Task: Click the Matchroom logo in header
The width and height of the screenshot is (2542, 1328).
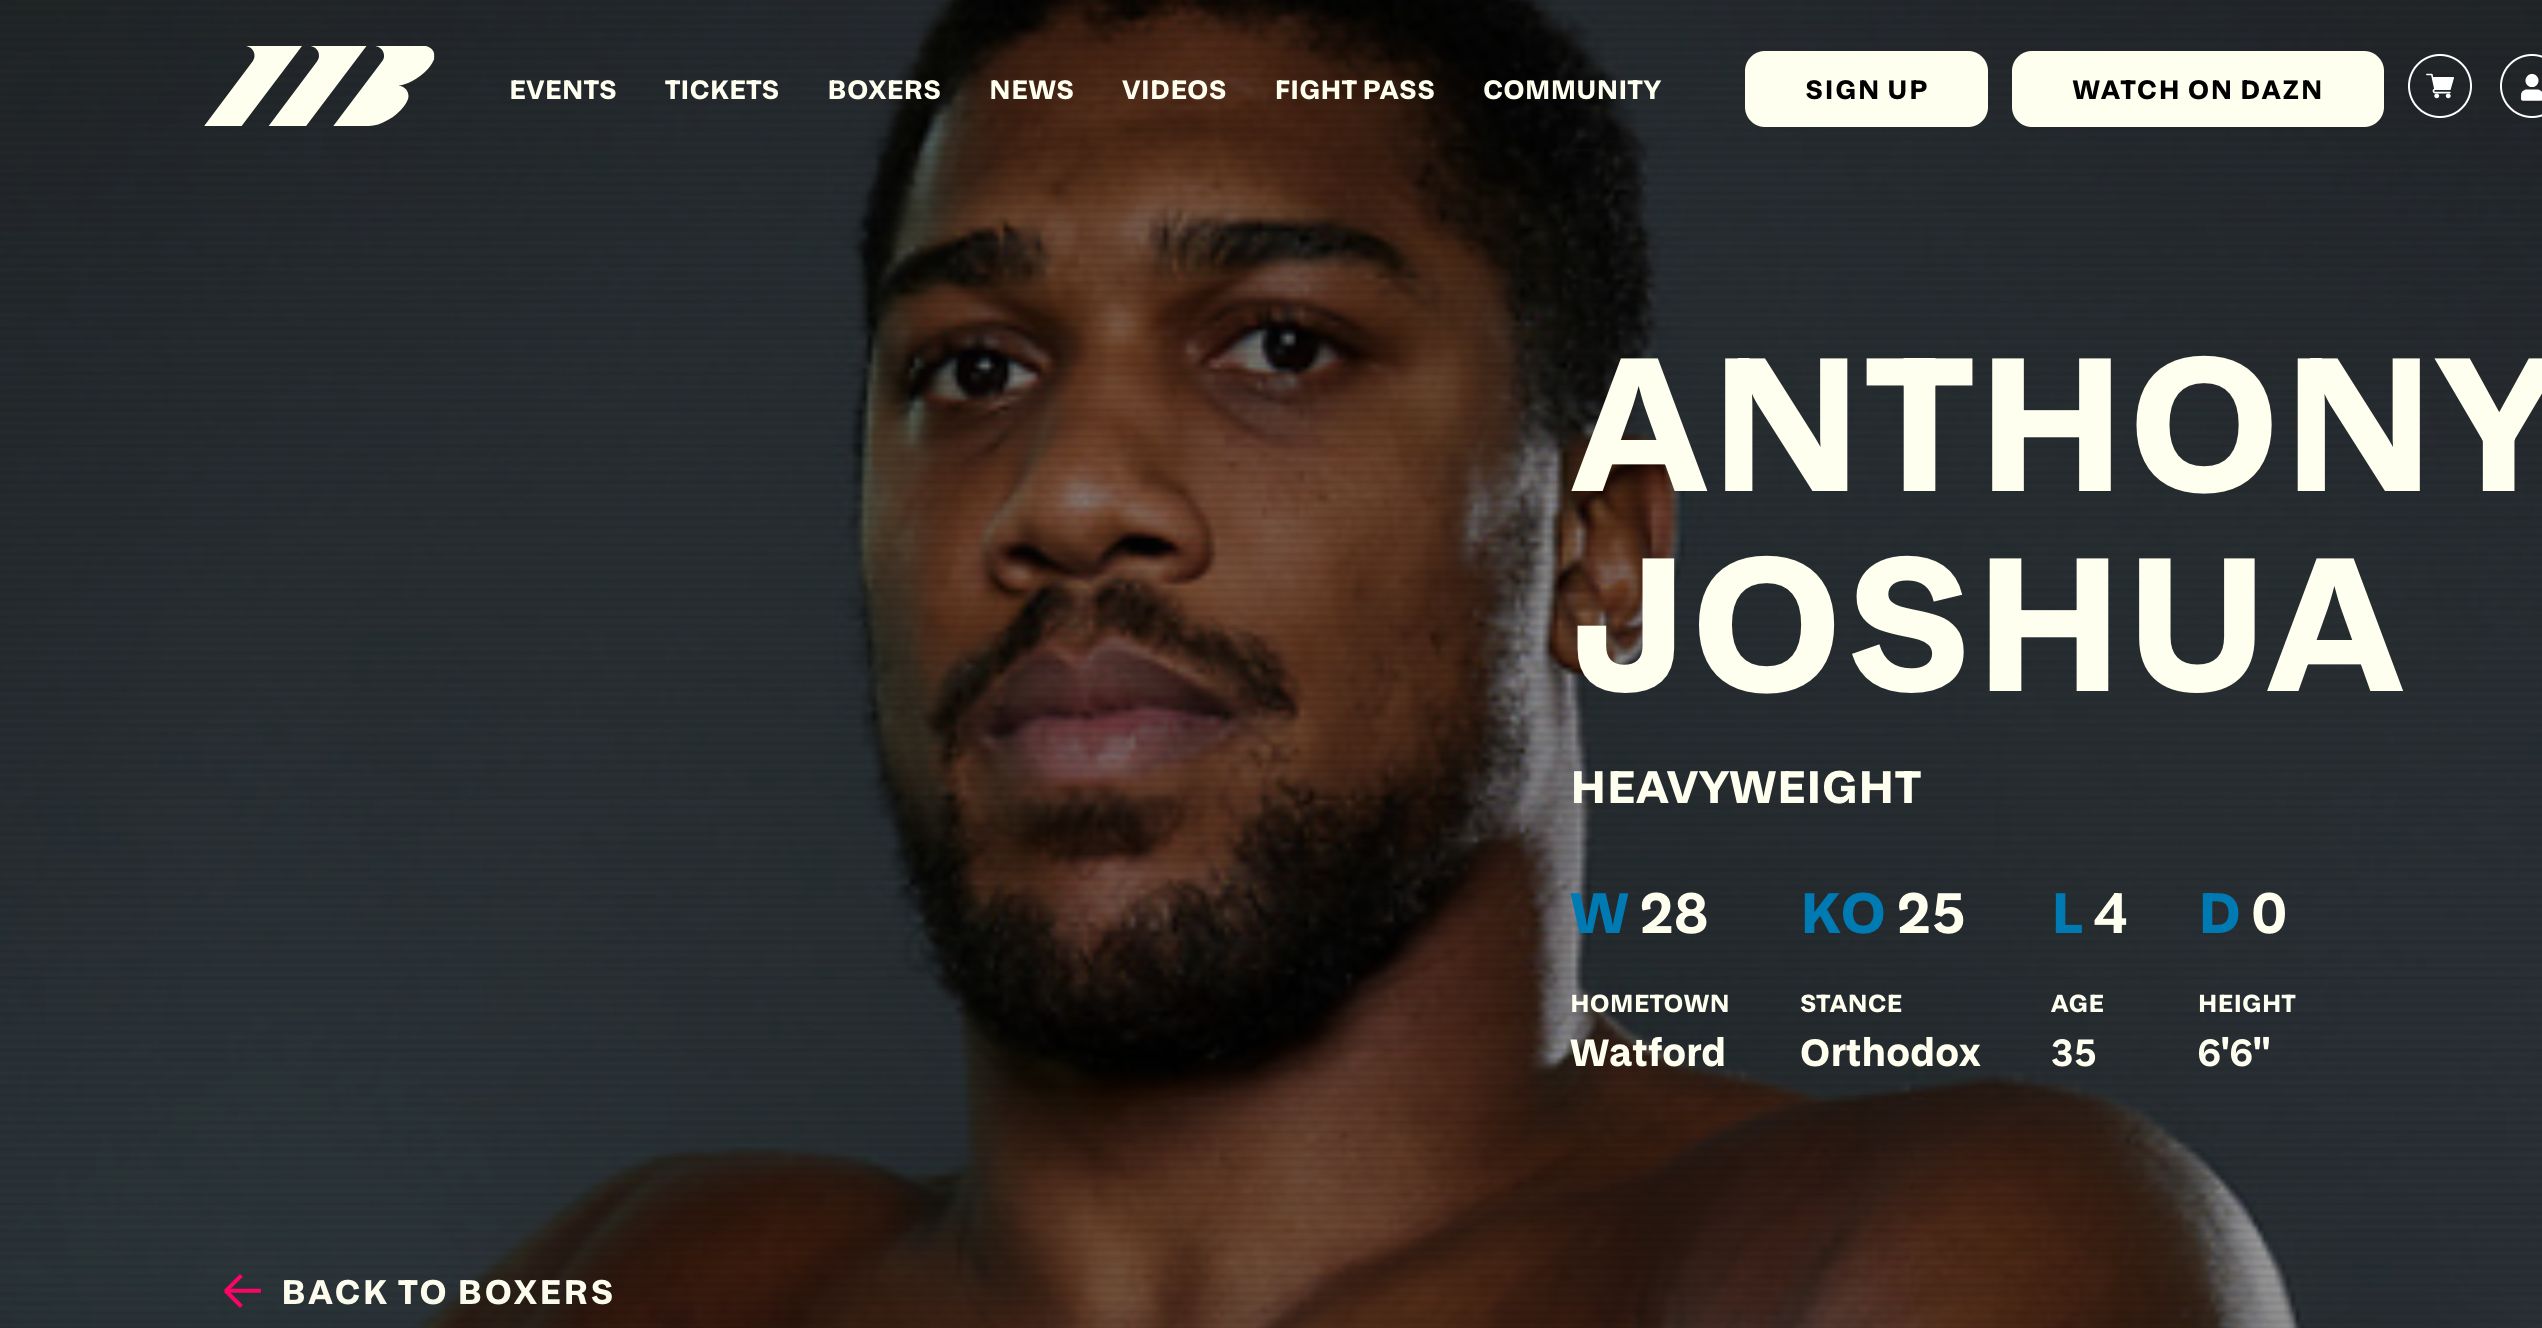Action: (x=319, y=86)
